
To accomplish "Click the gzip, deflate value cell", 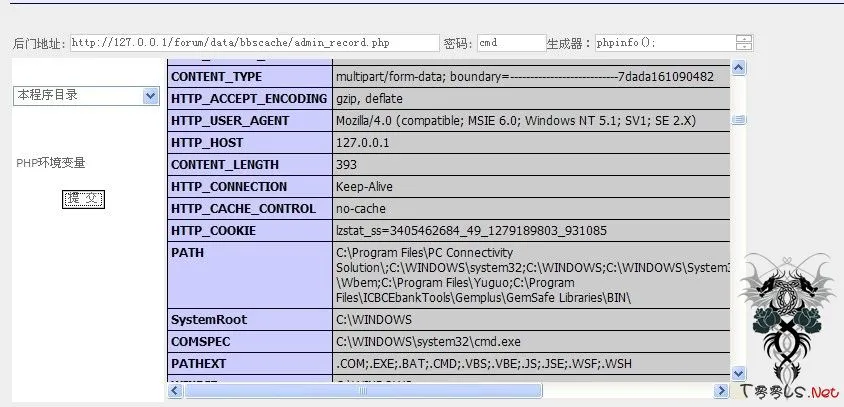I will point(532,99).
